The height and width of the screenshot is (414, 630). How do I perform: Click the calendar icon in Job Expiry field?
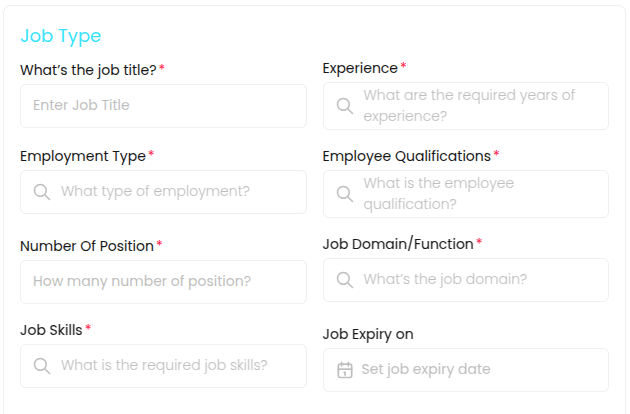345,370
